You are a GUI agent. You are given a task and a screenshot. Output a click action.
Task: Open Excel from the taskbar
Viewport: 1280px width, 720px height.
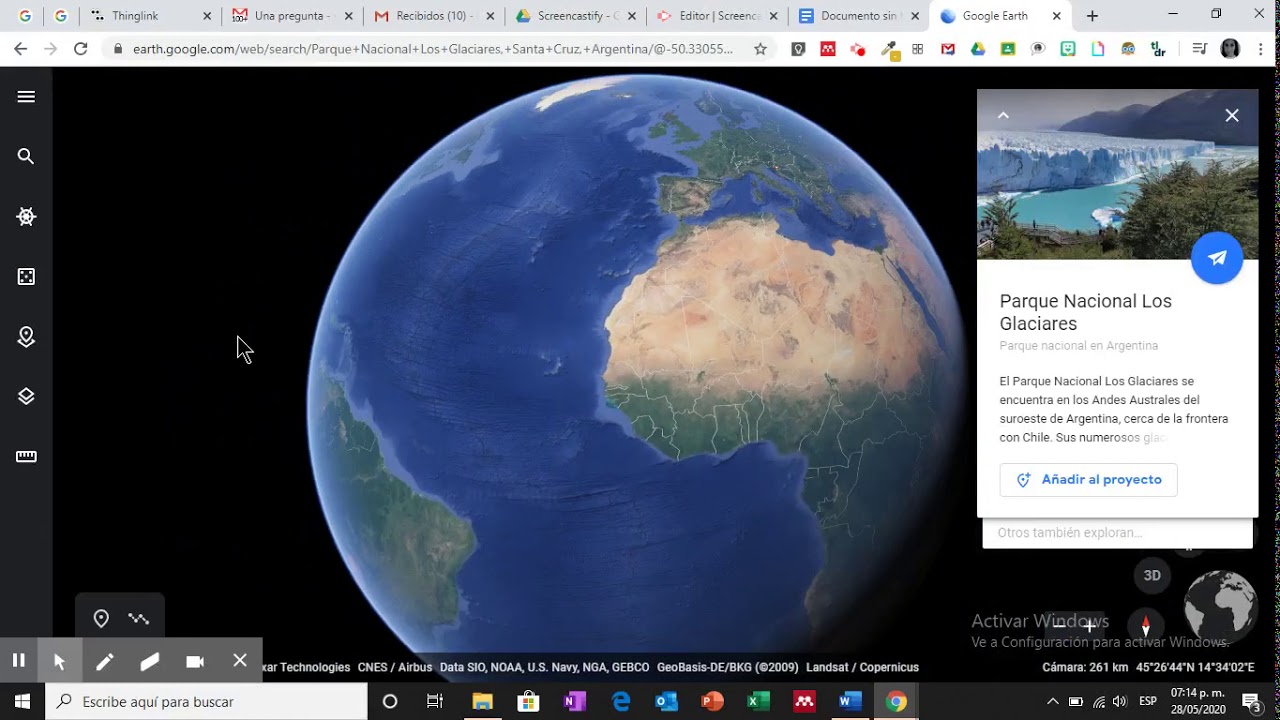[x=758, y=702]
